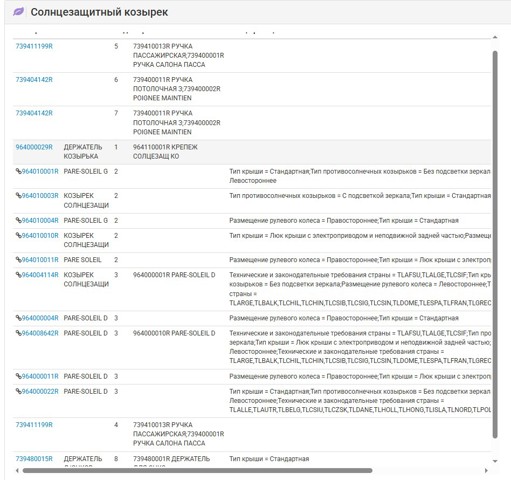Open part 739411199R in position 5 row
This screenshot has width=511, height=480.
[x=34, y=46]
